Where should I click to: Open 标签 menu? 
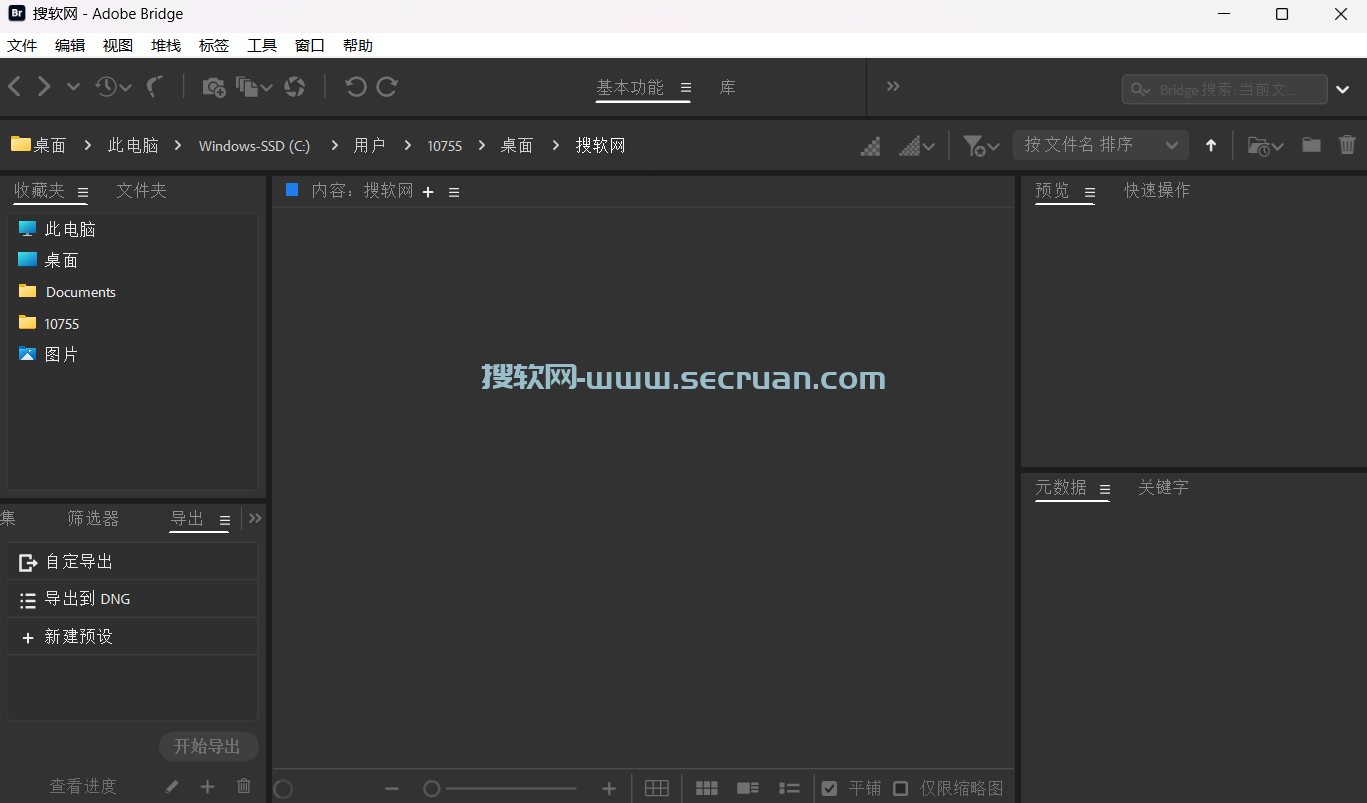(x=214, y=45)
